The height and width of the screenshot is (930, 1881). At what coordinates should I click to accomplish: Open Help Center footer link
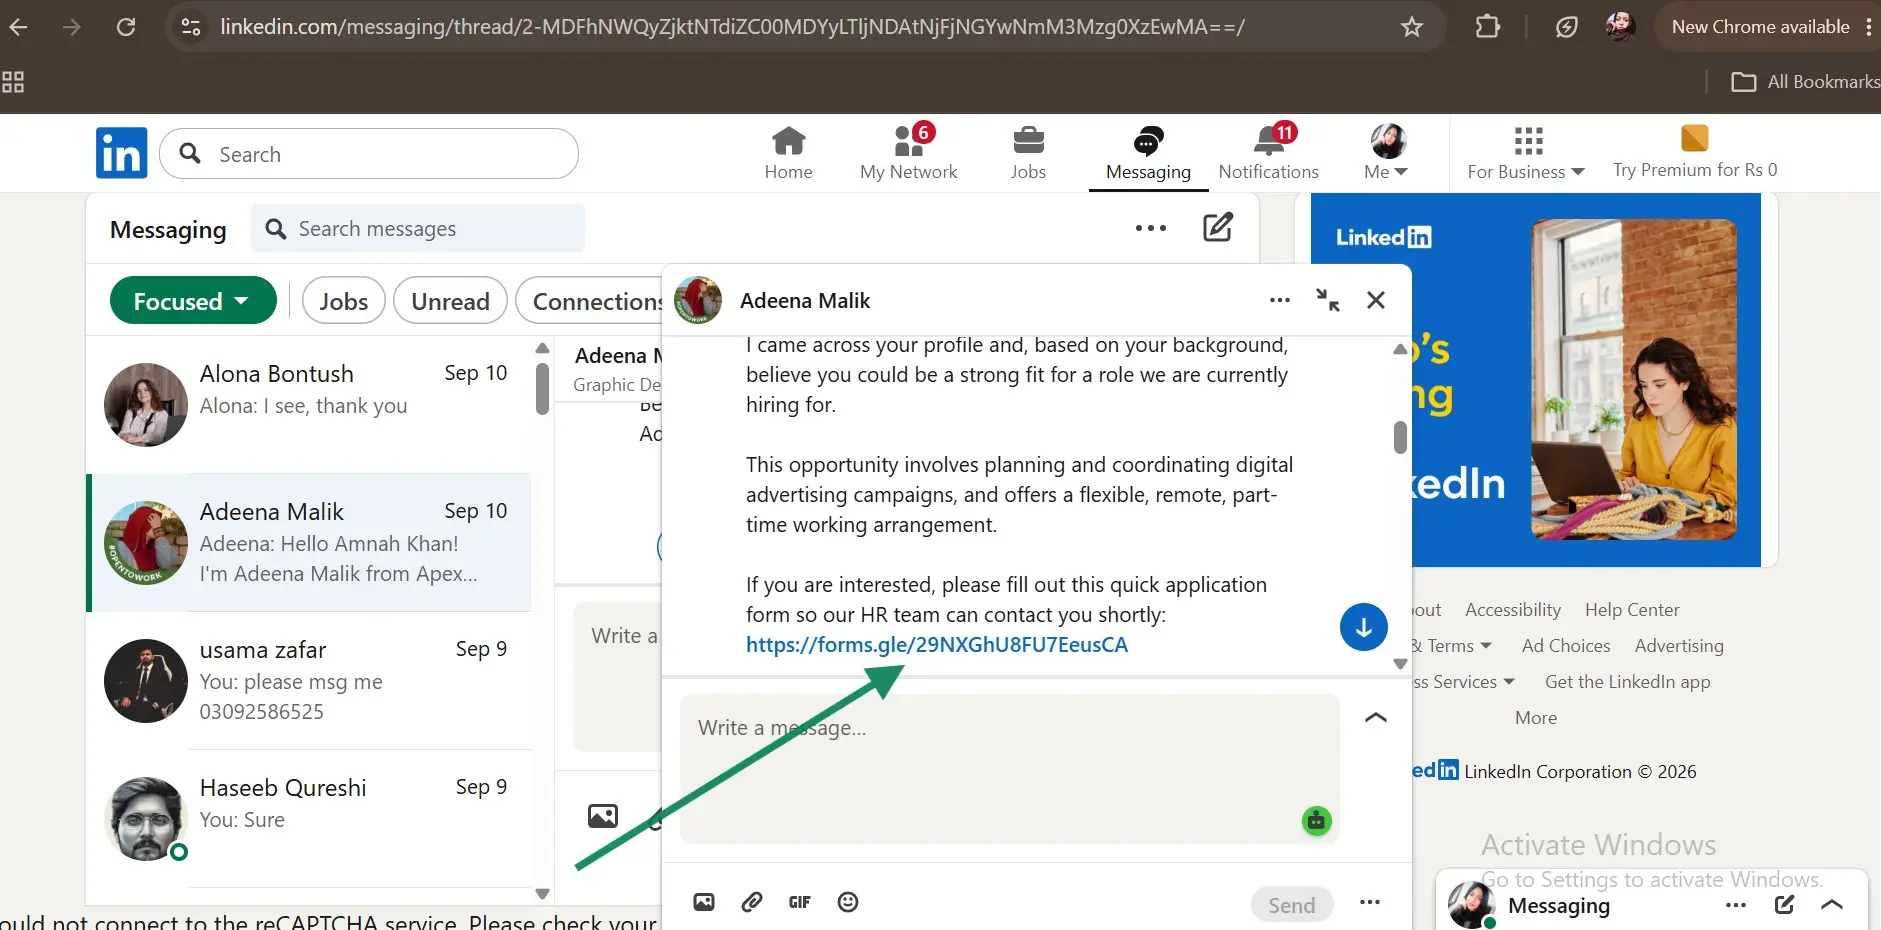coord(1632,610)
